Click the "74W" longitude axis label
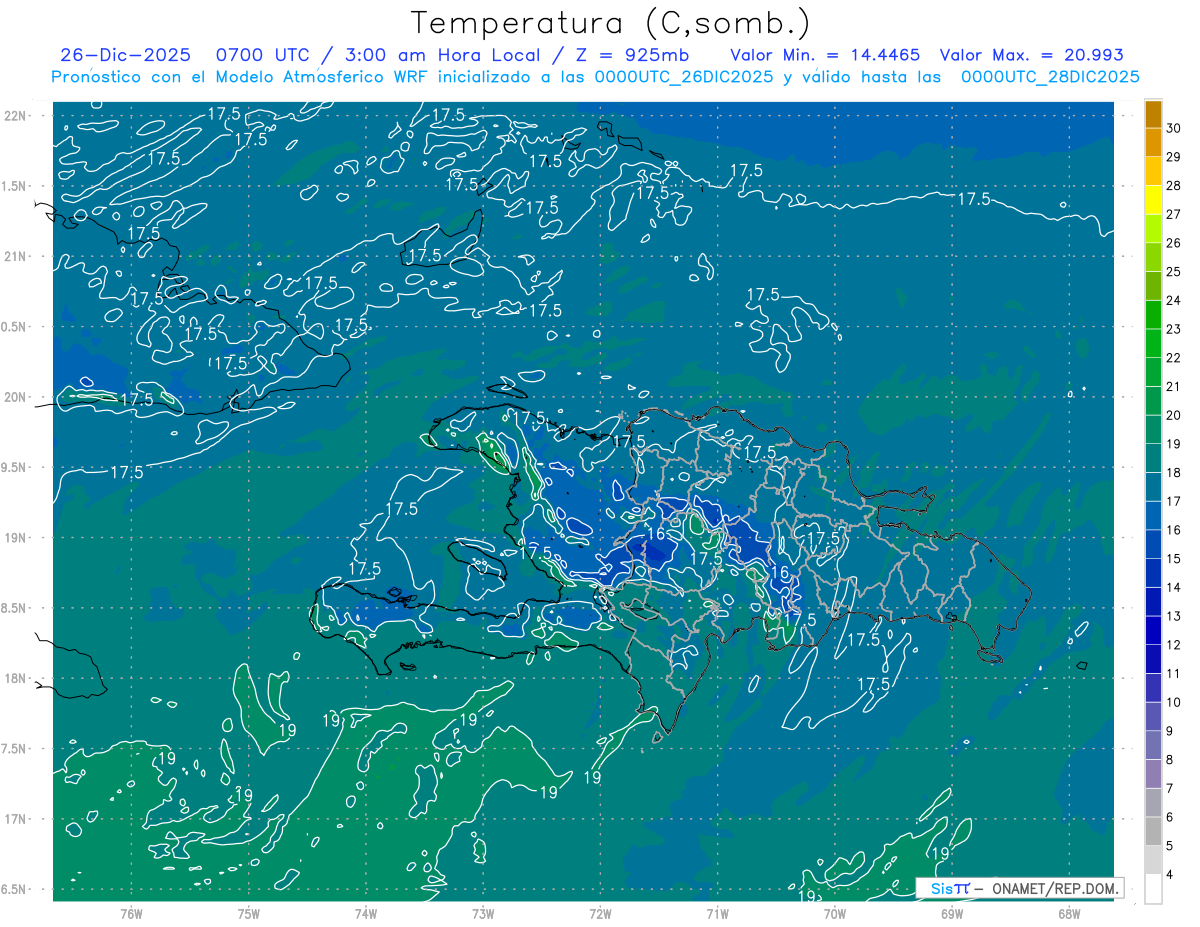The height and width of the screenshot is (927, 1200). pyautogui.click(x=366, y=914)
